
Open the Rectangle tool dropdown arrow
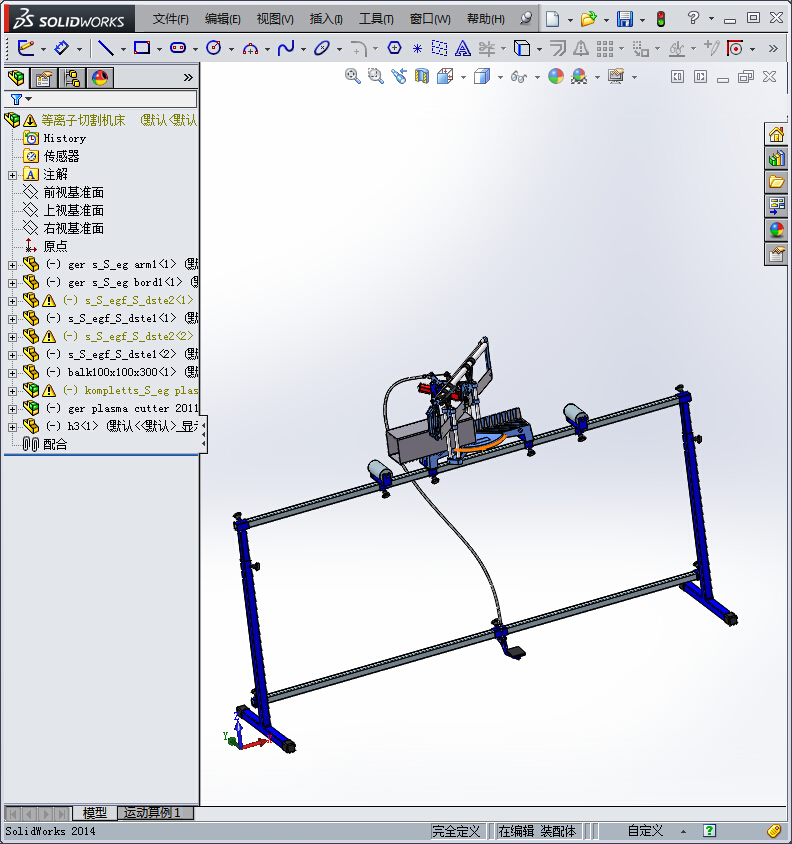(159, 50)
